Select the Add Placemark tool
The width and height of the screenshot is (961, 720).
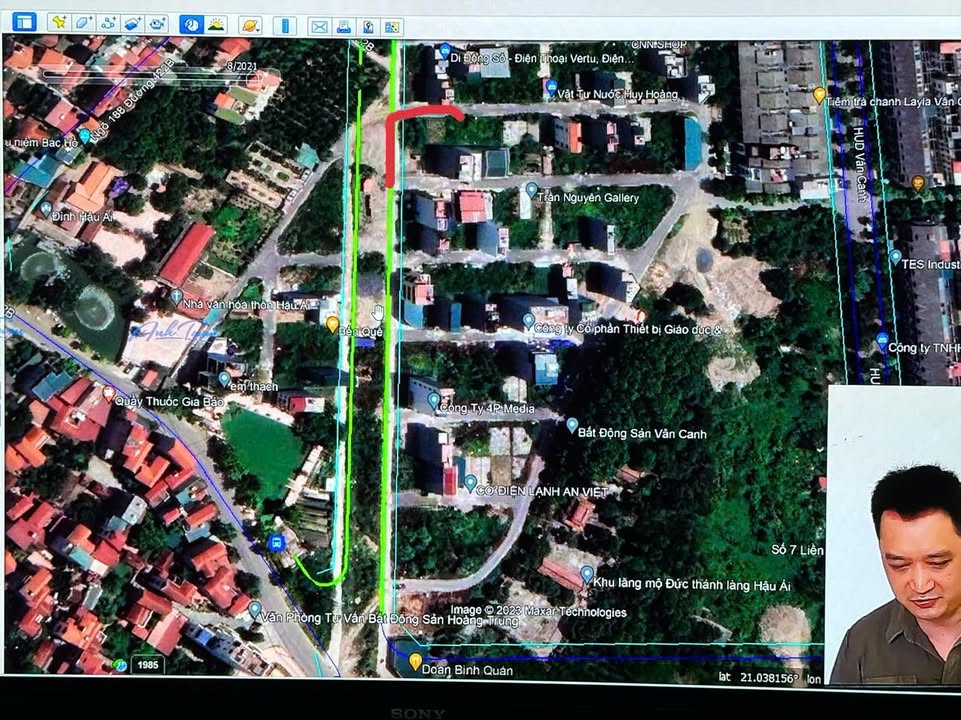[x=60, y=25]
